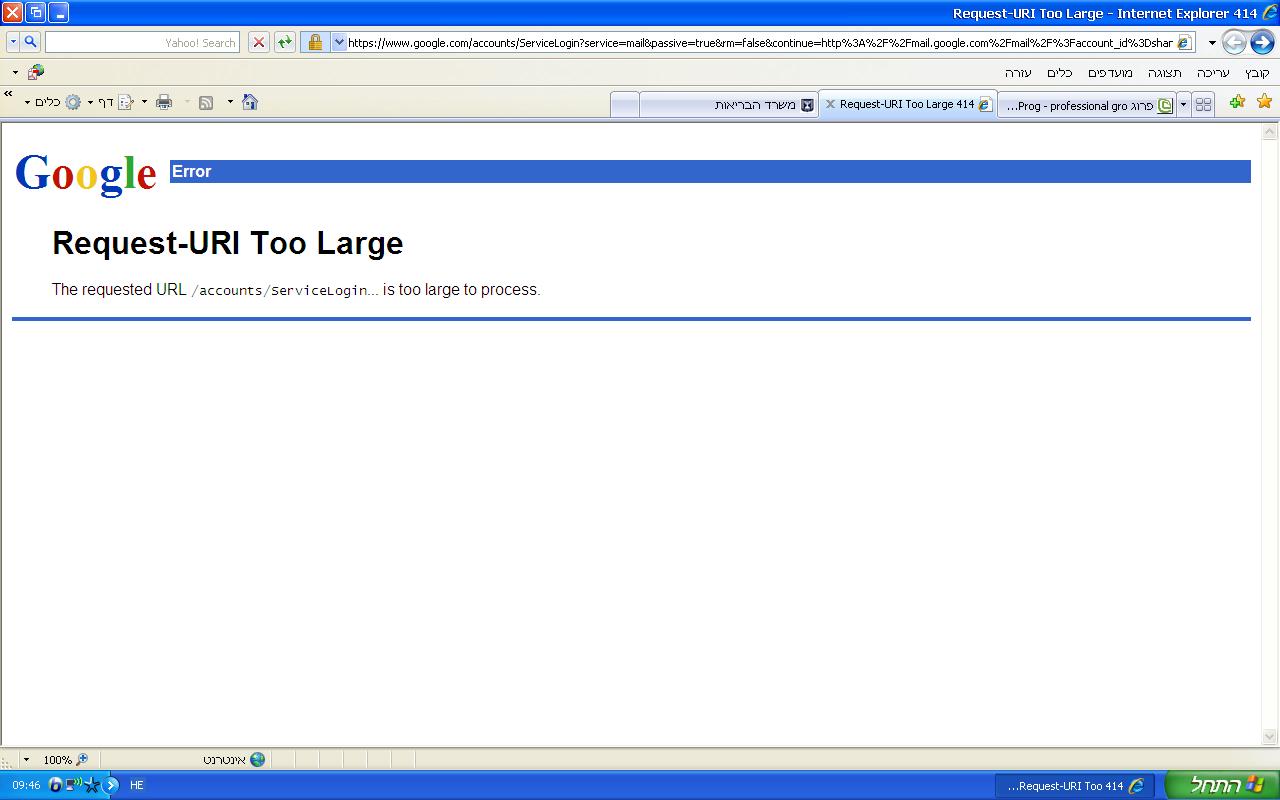
Task: Click the Internet Explorer icon in the title bar
Action: (1270, 13)
